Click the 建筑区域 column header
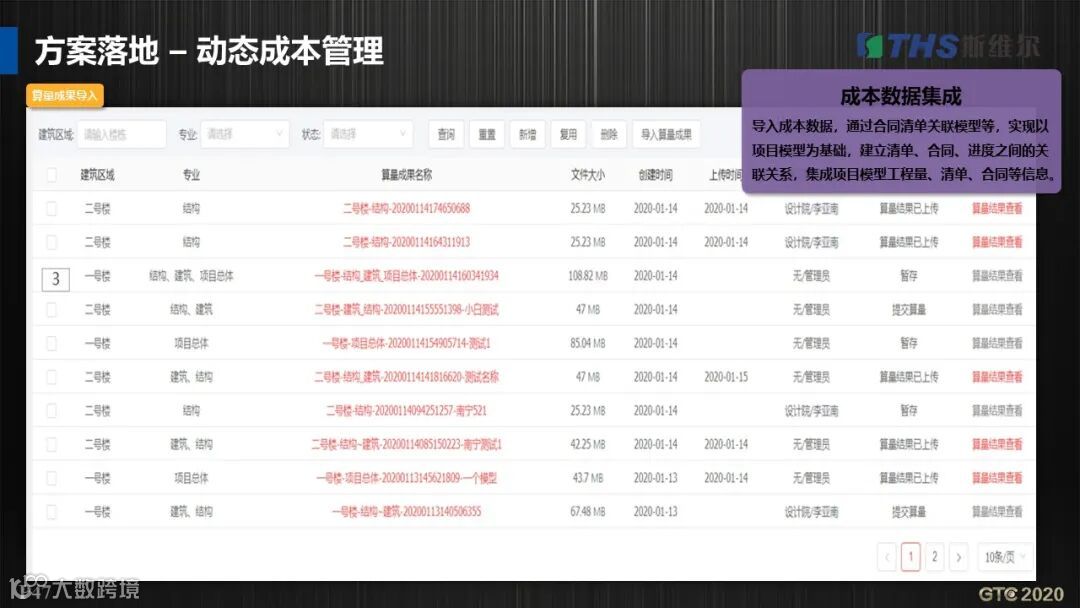 [x=97, y=175]
